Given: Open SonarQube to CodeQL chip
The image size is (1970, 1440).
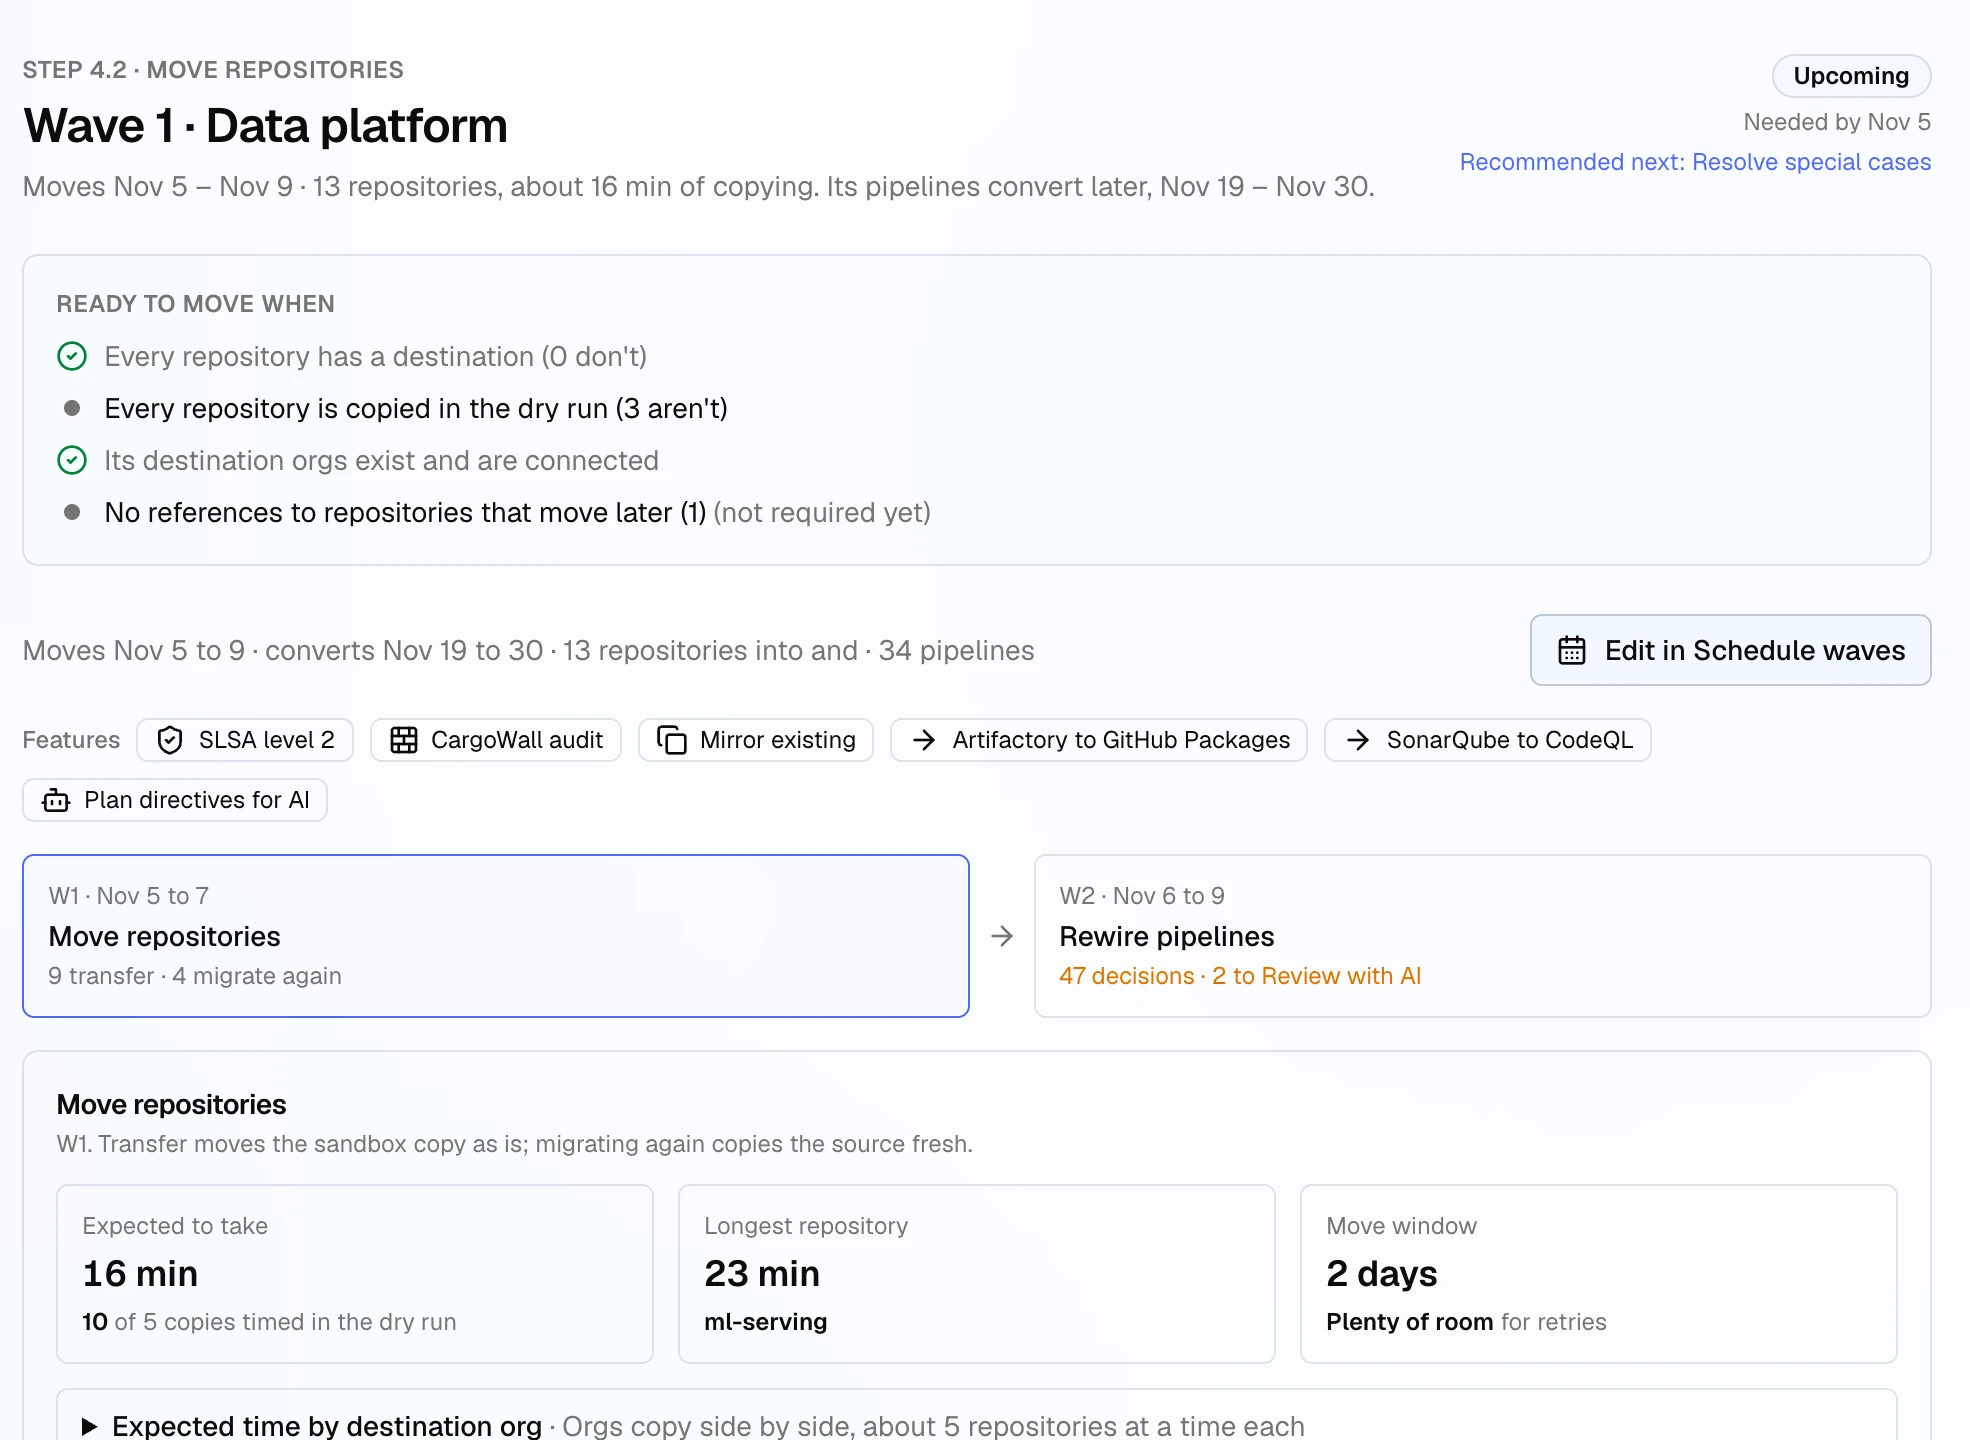Looking at the screenshot, I should pos(1487,741).
